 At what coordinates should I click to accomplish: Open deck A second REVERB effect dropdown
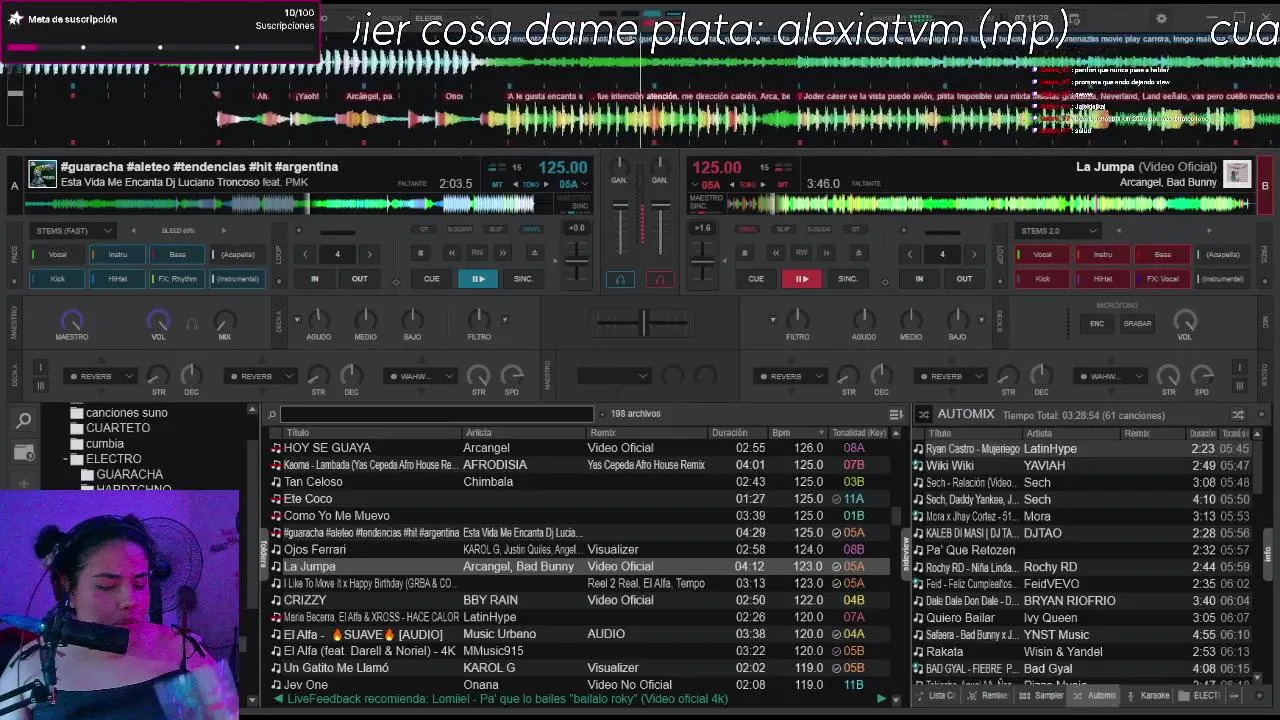pyautogui.click(x=260, y=376)
